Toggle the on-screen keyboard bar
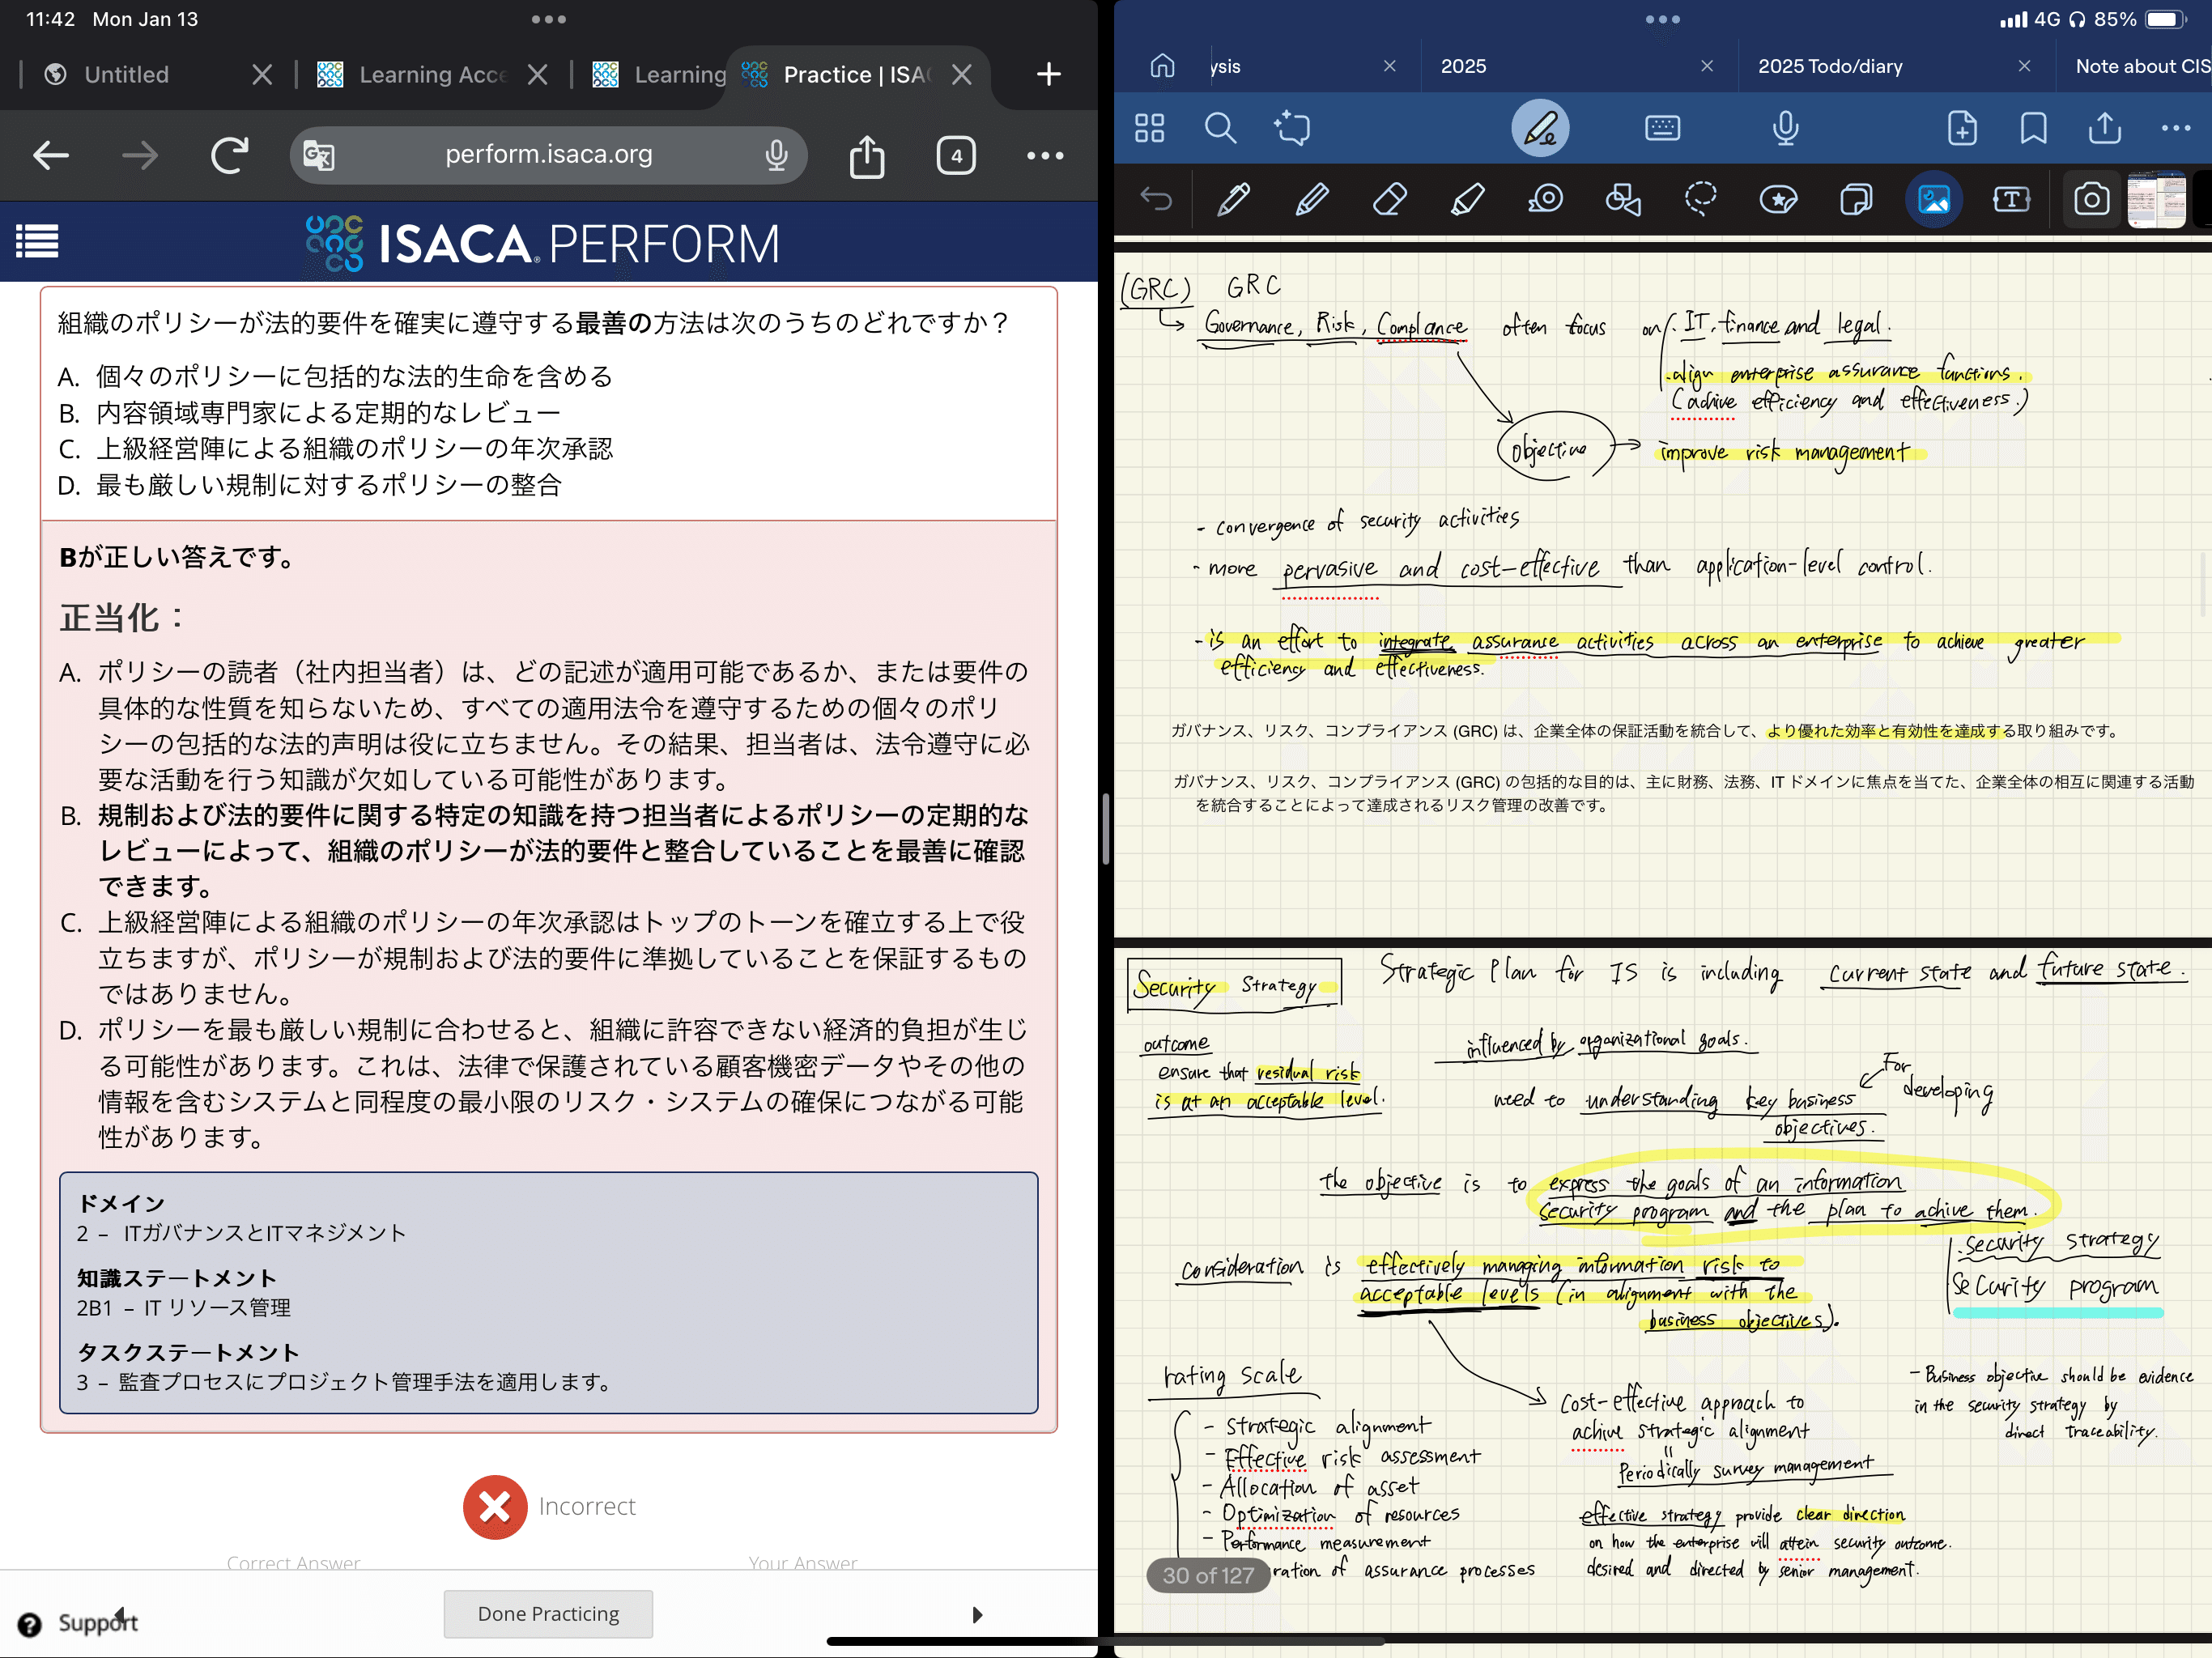 [1663, 128]
